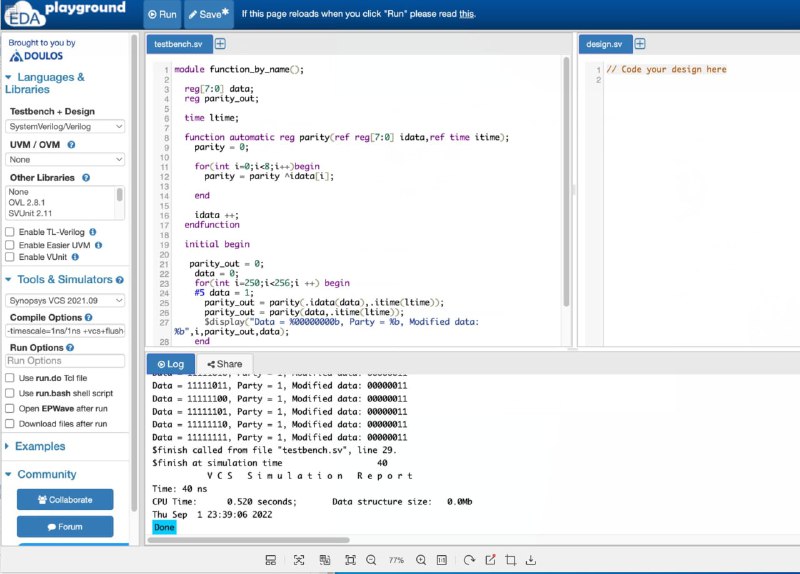Add new tab next to design.sv
Screen dimensions: 800x574
[x=640, y=44]
